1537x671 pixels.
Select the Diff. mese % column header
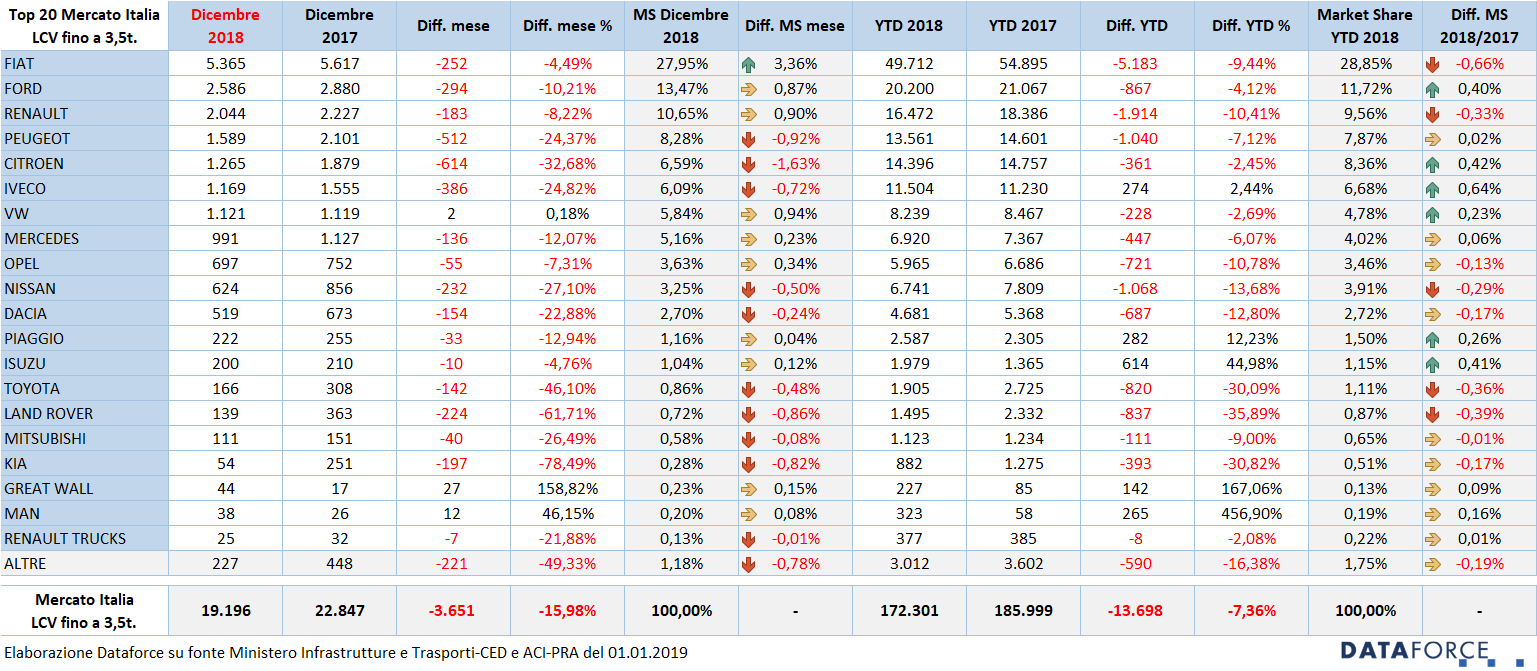[567, 26]
